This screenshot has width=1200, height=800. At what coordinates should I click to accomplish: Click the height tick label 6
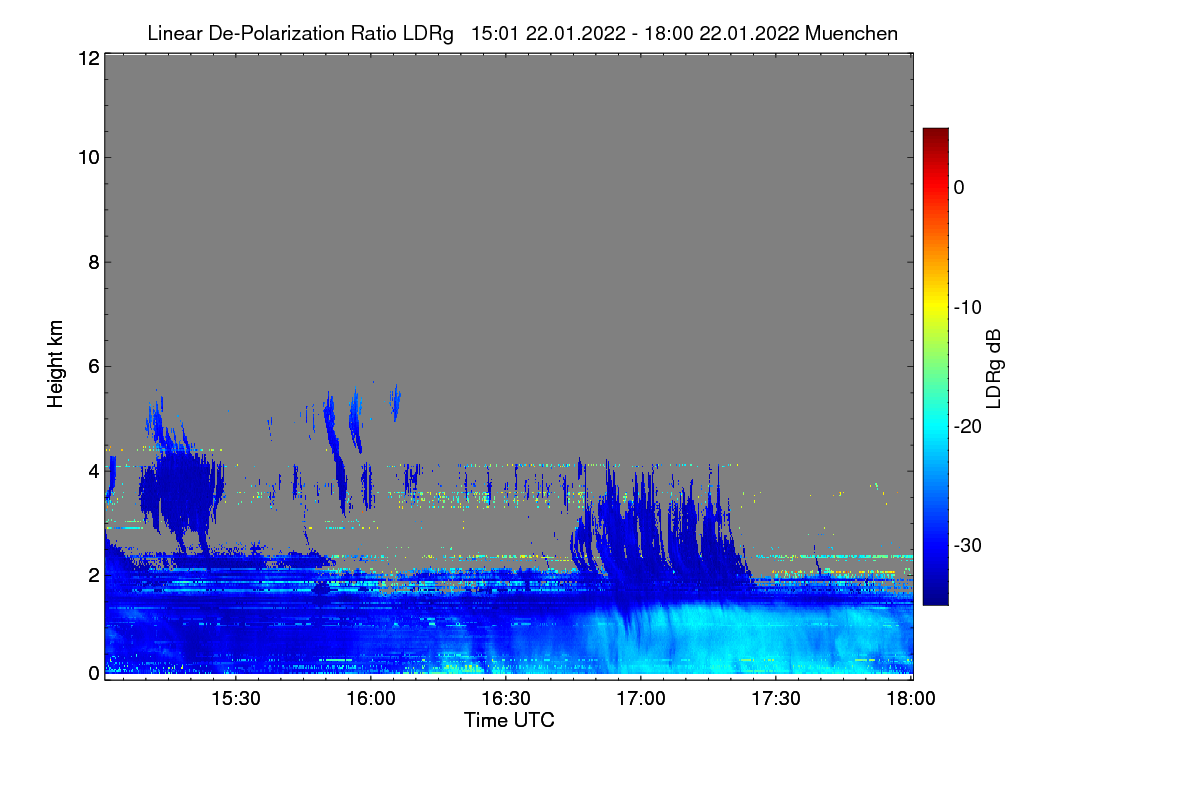coord(92,366)
